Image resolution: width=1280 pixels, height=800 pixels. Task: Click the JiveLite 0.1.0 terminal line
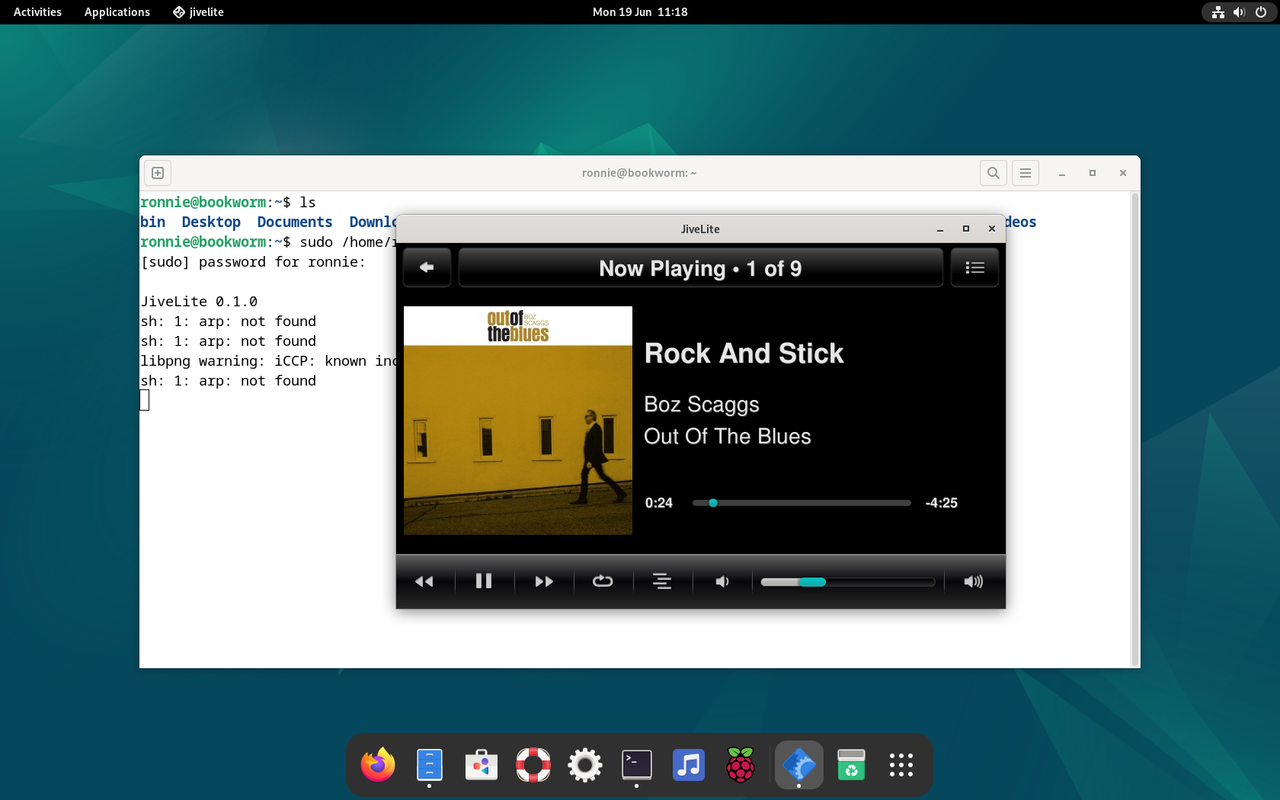199,301
